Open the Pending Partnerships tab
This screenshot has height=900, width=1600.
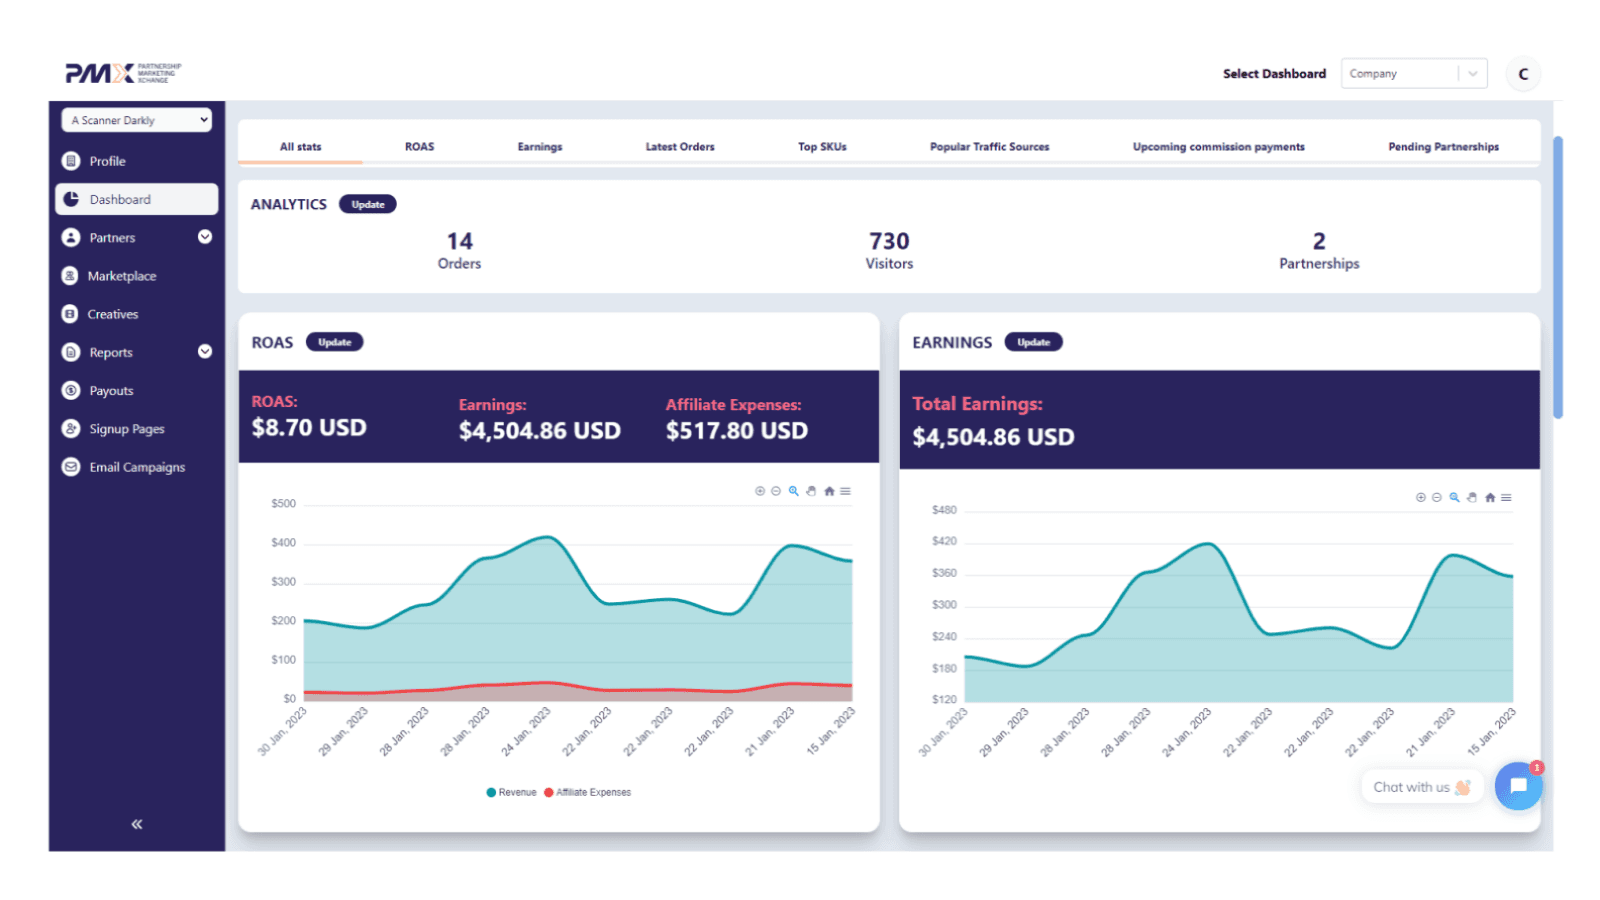pos(1443,146)
